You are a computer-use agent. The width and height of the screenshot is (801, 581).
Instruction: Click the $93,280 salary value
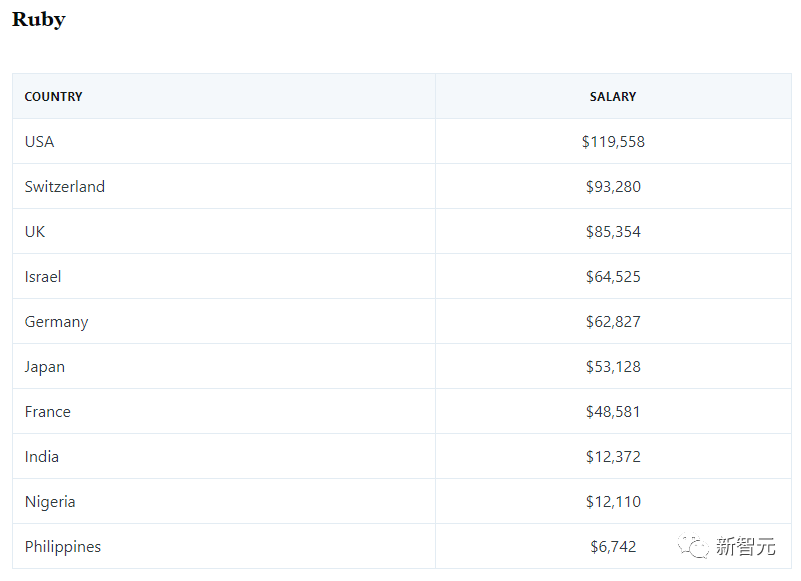click(x=613, y=187)
